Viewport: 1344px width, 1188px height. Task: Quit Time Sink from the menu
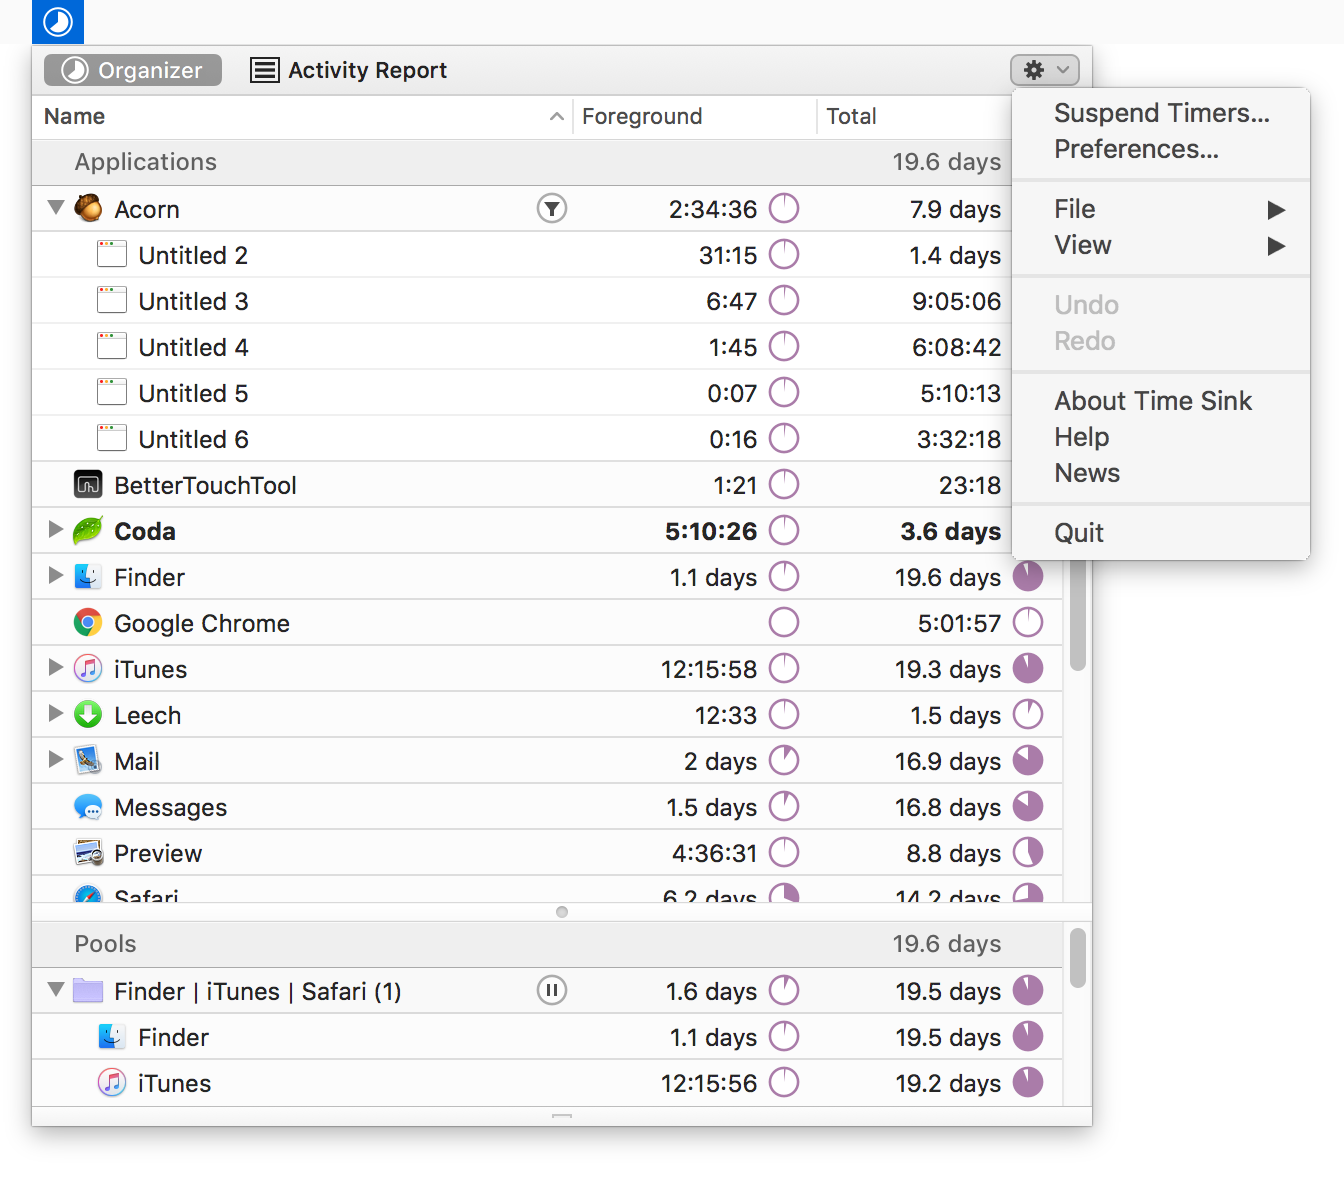1161,533
